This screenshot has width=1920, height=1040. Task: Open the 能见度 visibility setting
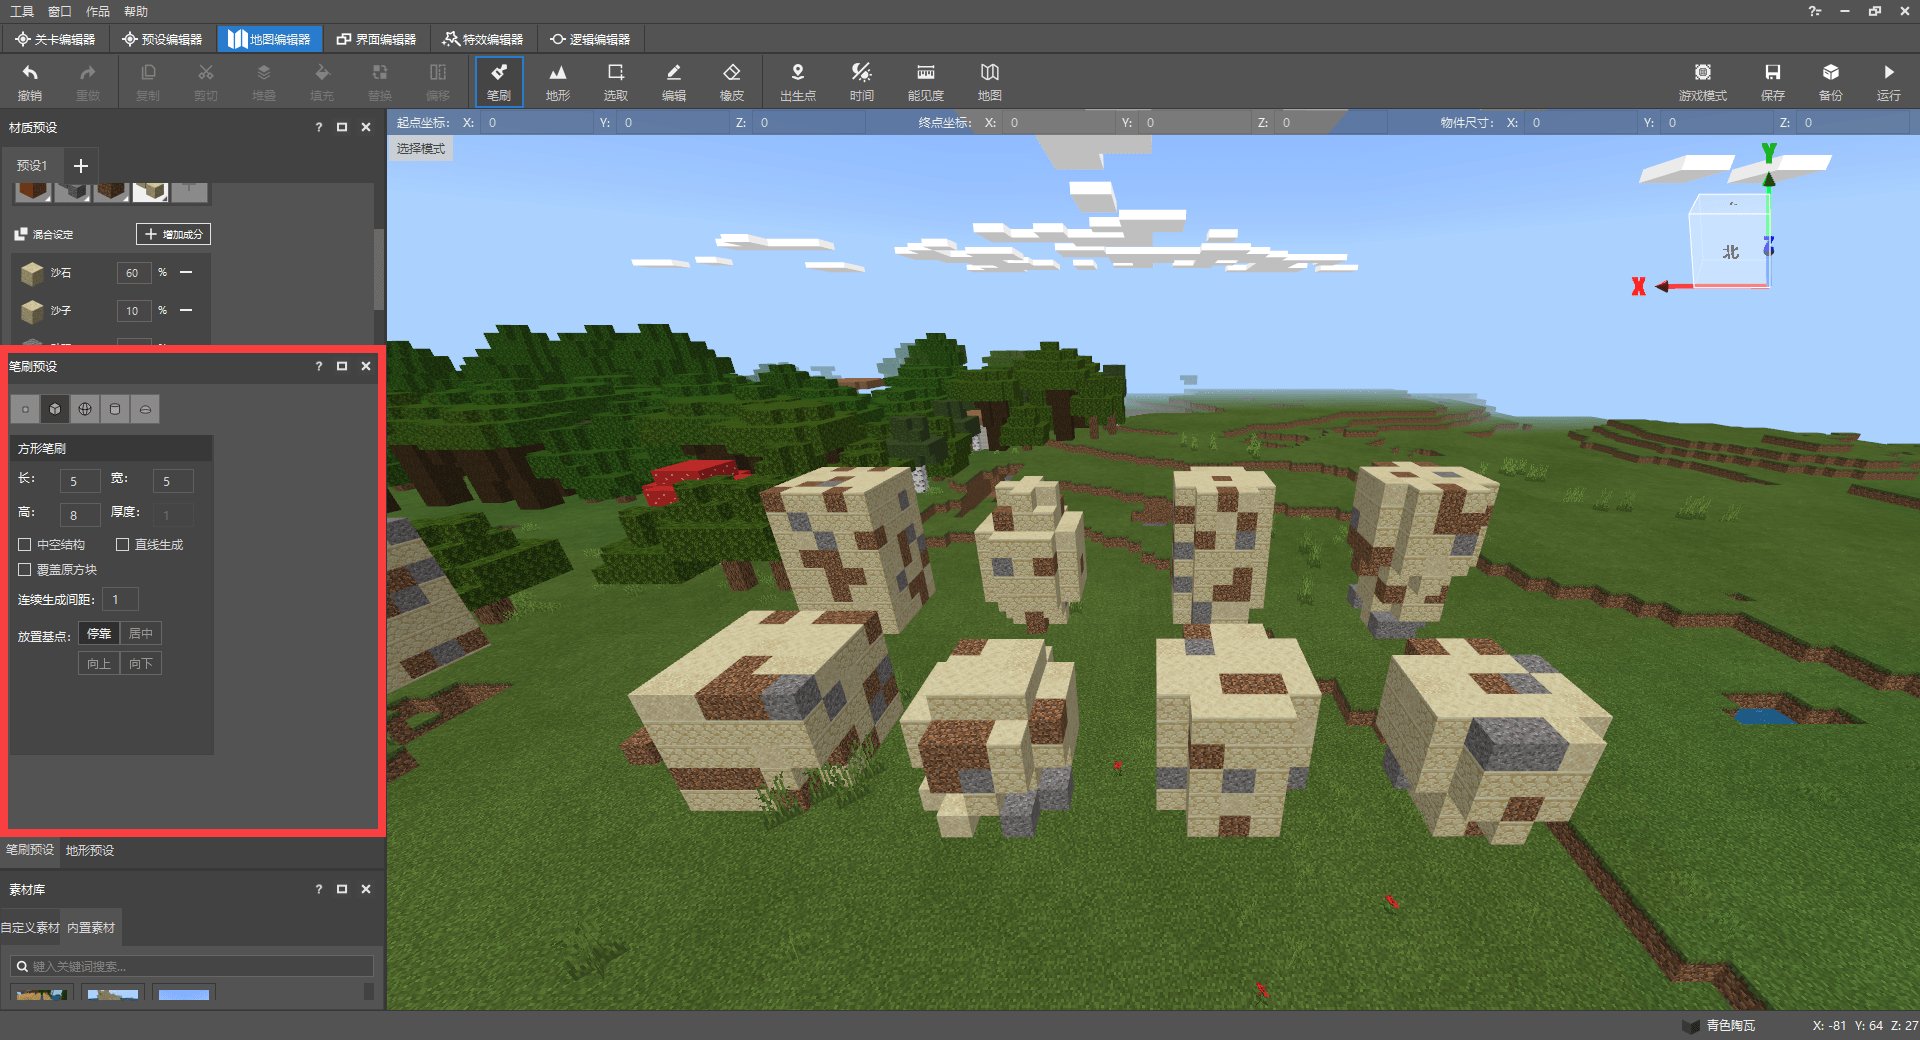pos(925,82)
